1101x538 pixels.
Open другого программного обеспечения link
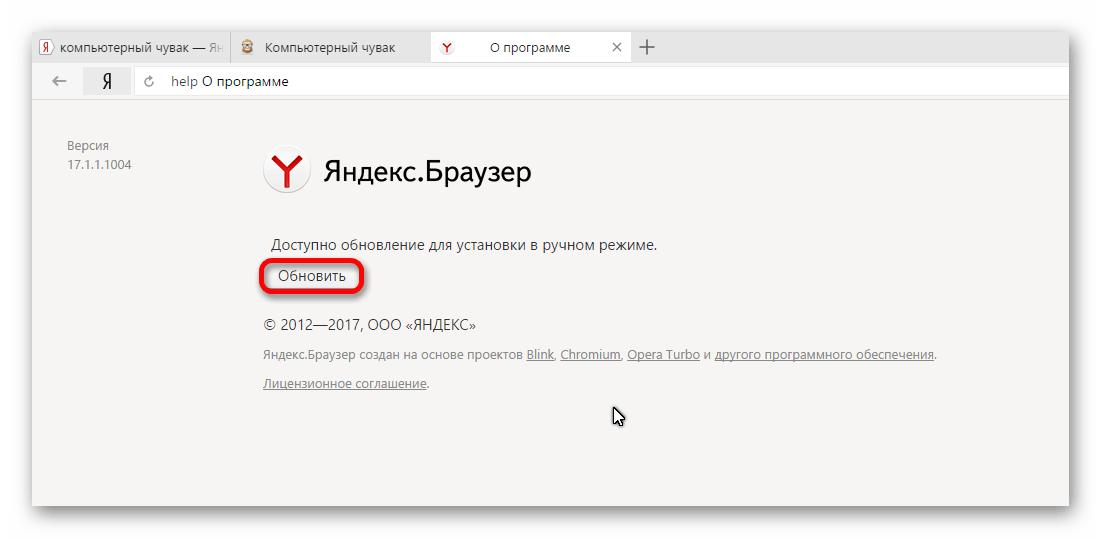(824, 355)
